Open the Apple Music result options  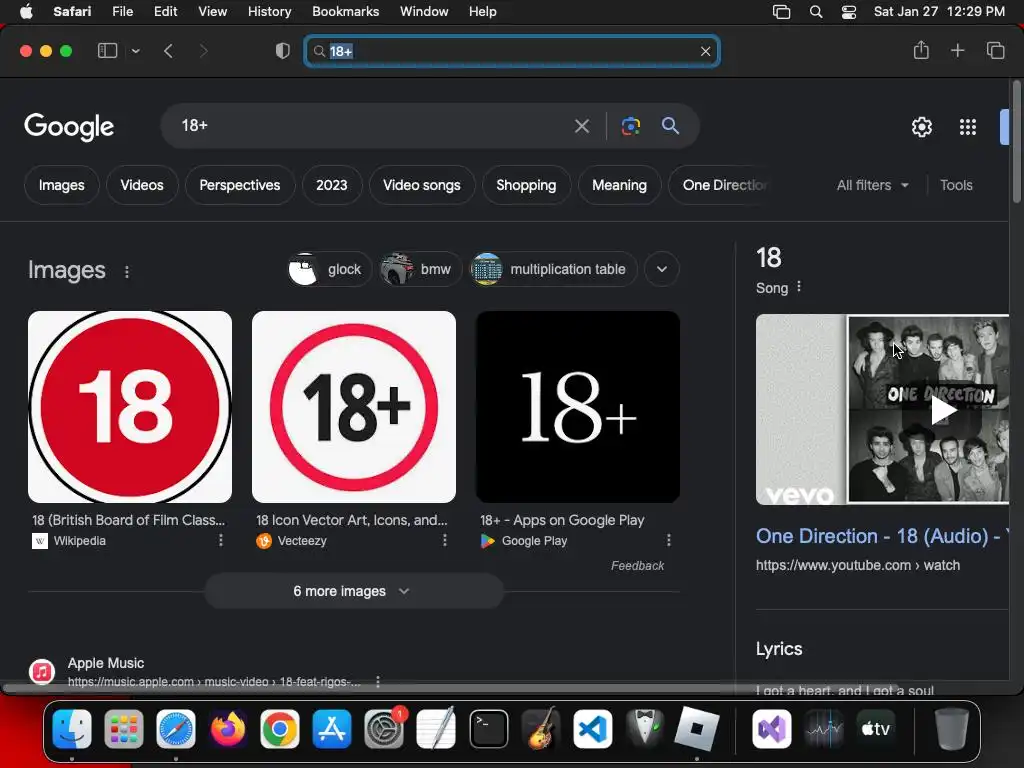coord(377,682)
